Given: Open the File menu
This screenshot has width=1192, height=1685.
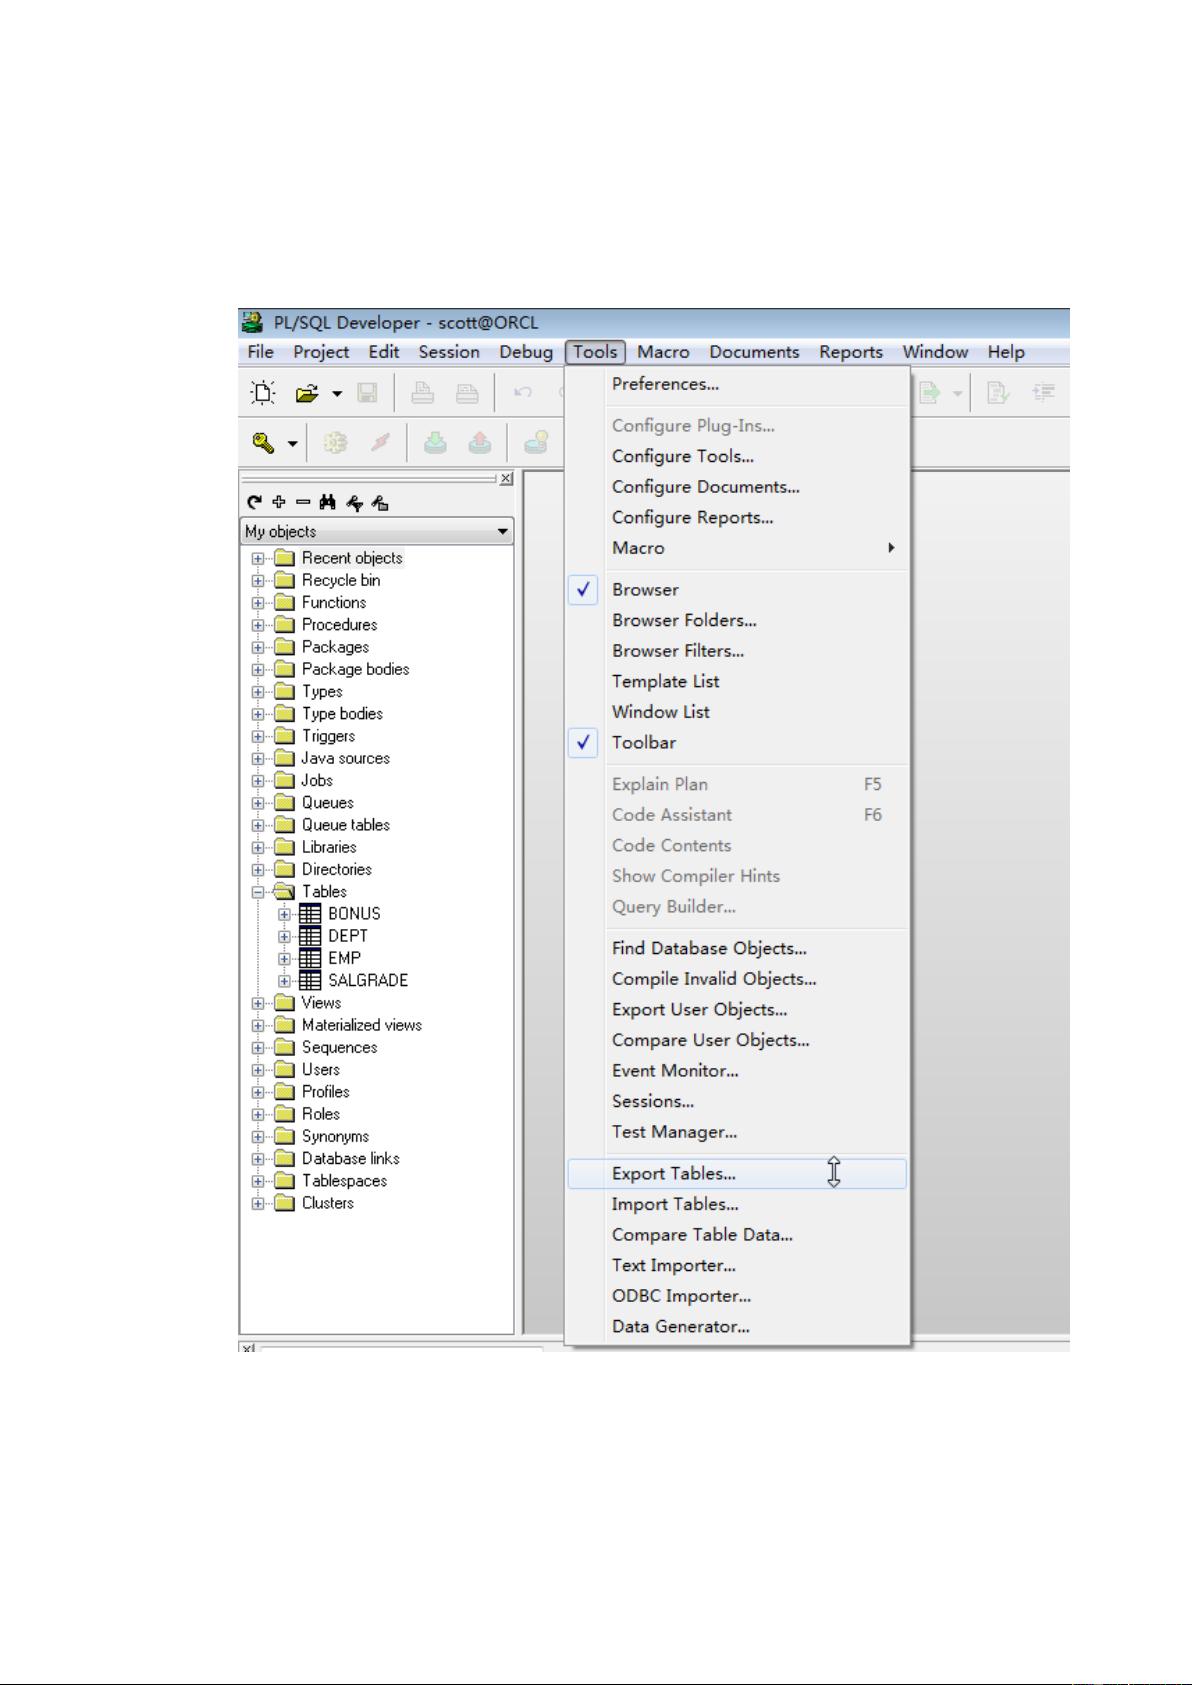Looking at the screenshot, I should pos(260,352).
